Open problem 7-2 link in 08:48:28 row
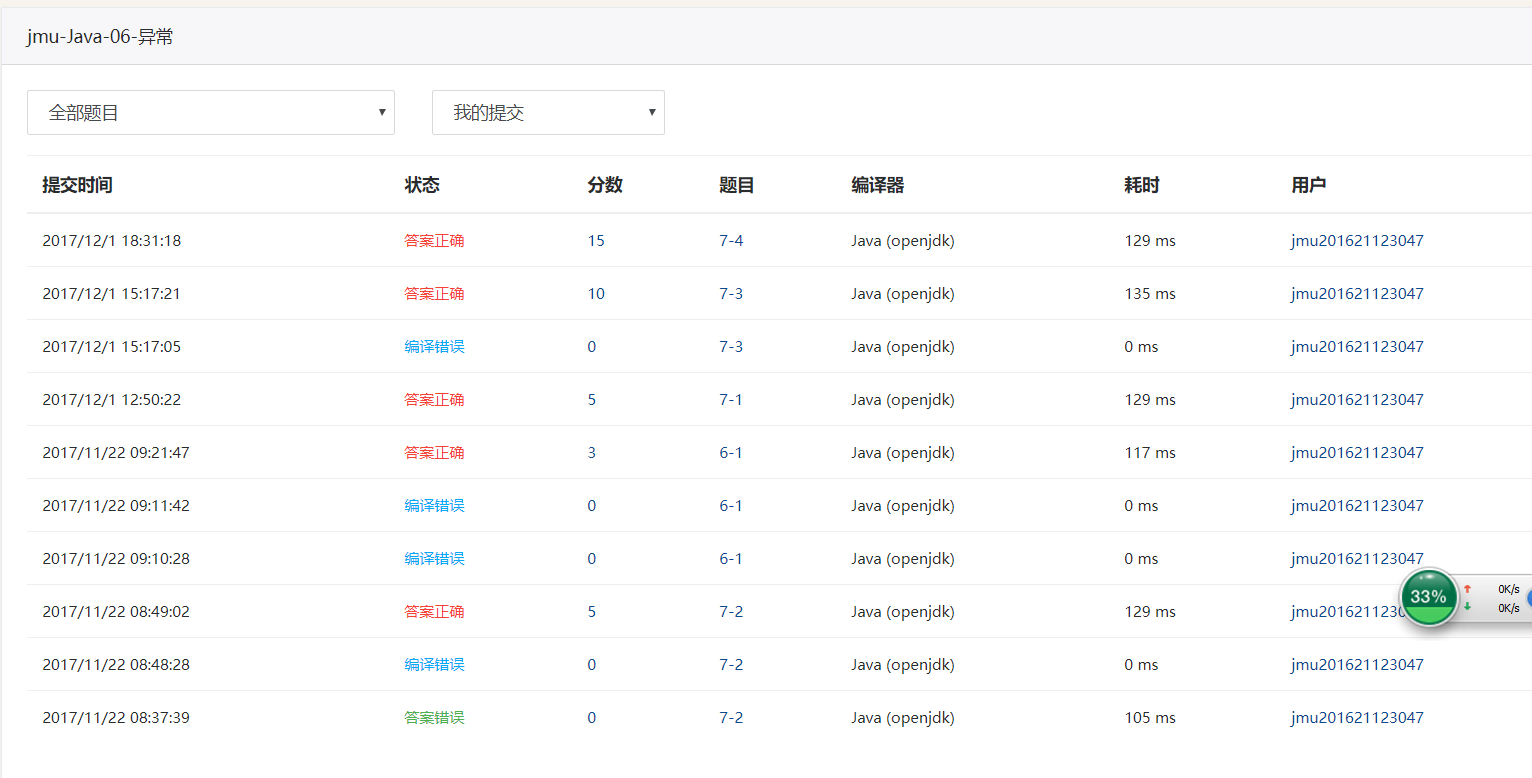The height and width of the screenshot is (778, 1532). coord(731,665)
